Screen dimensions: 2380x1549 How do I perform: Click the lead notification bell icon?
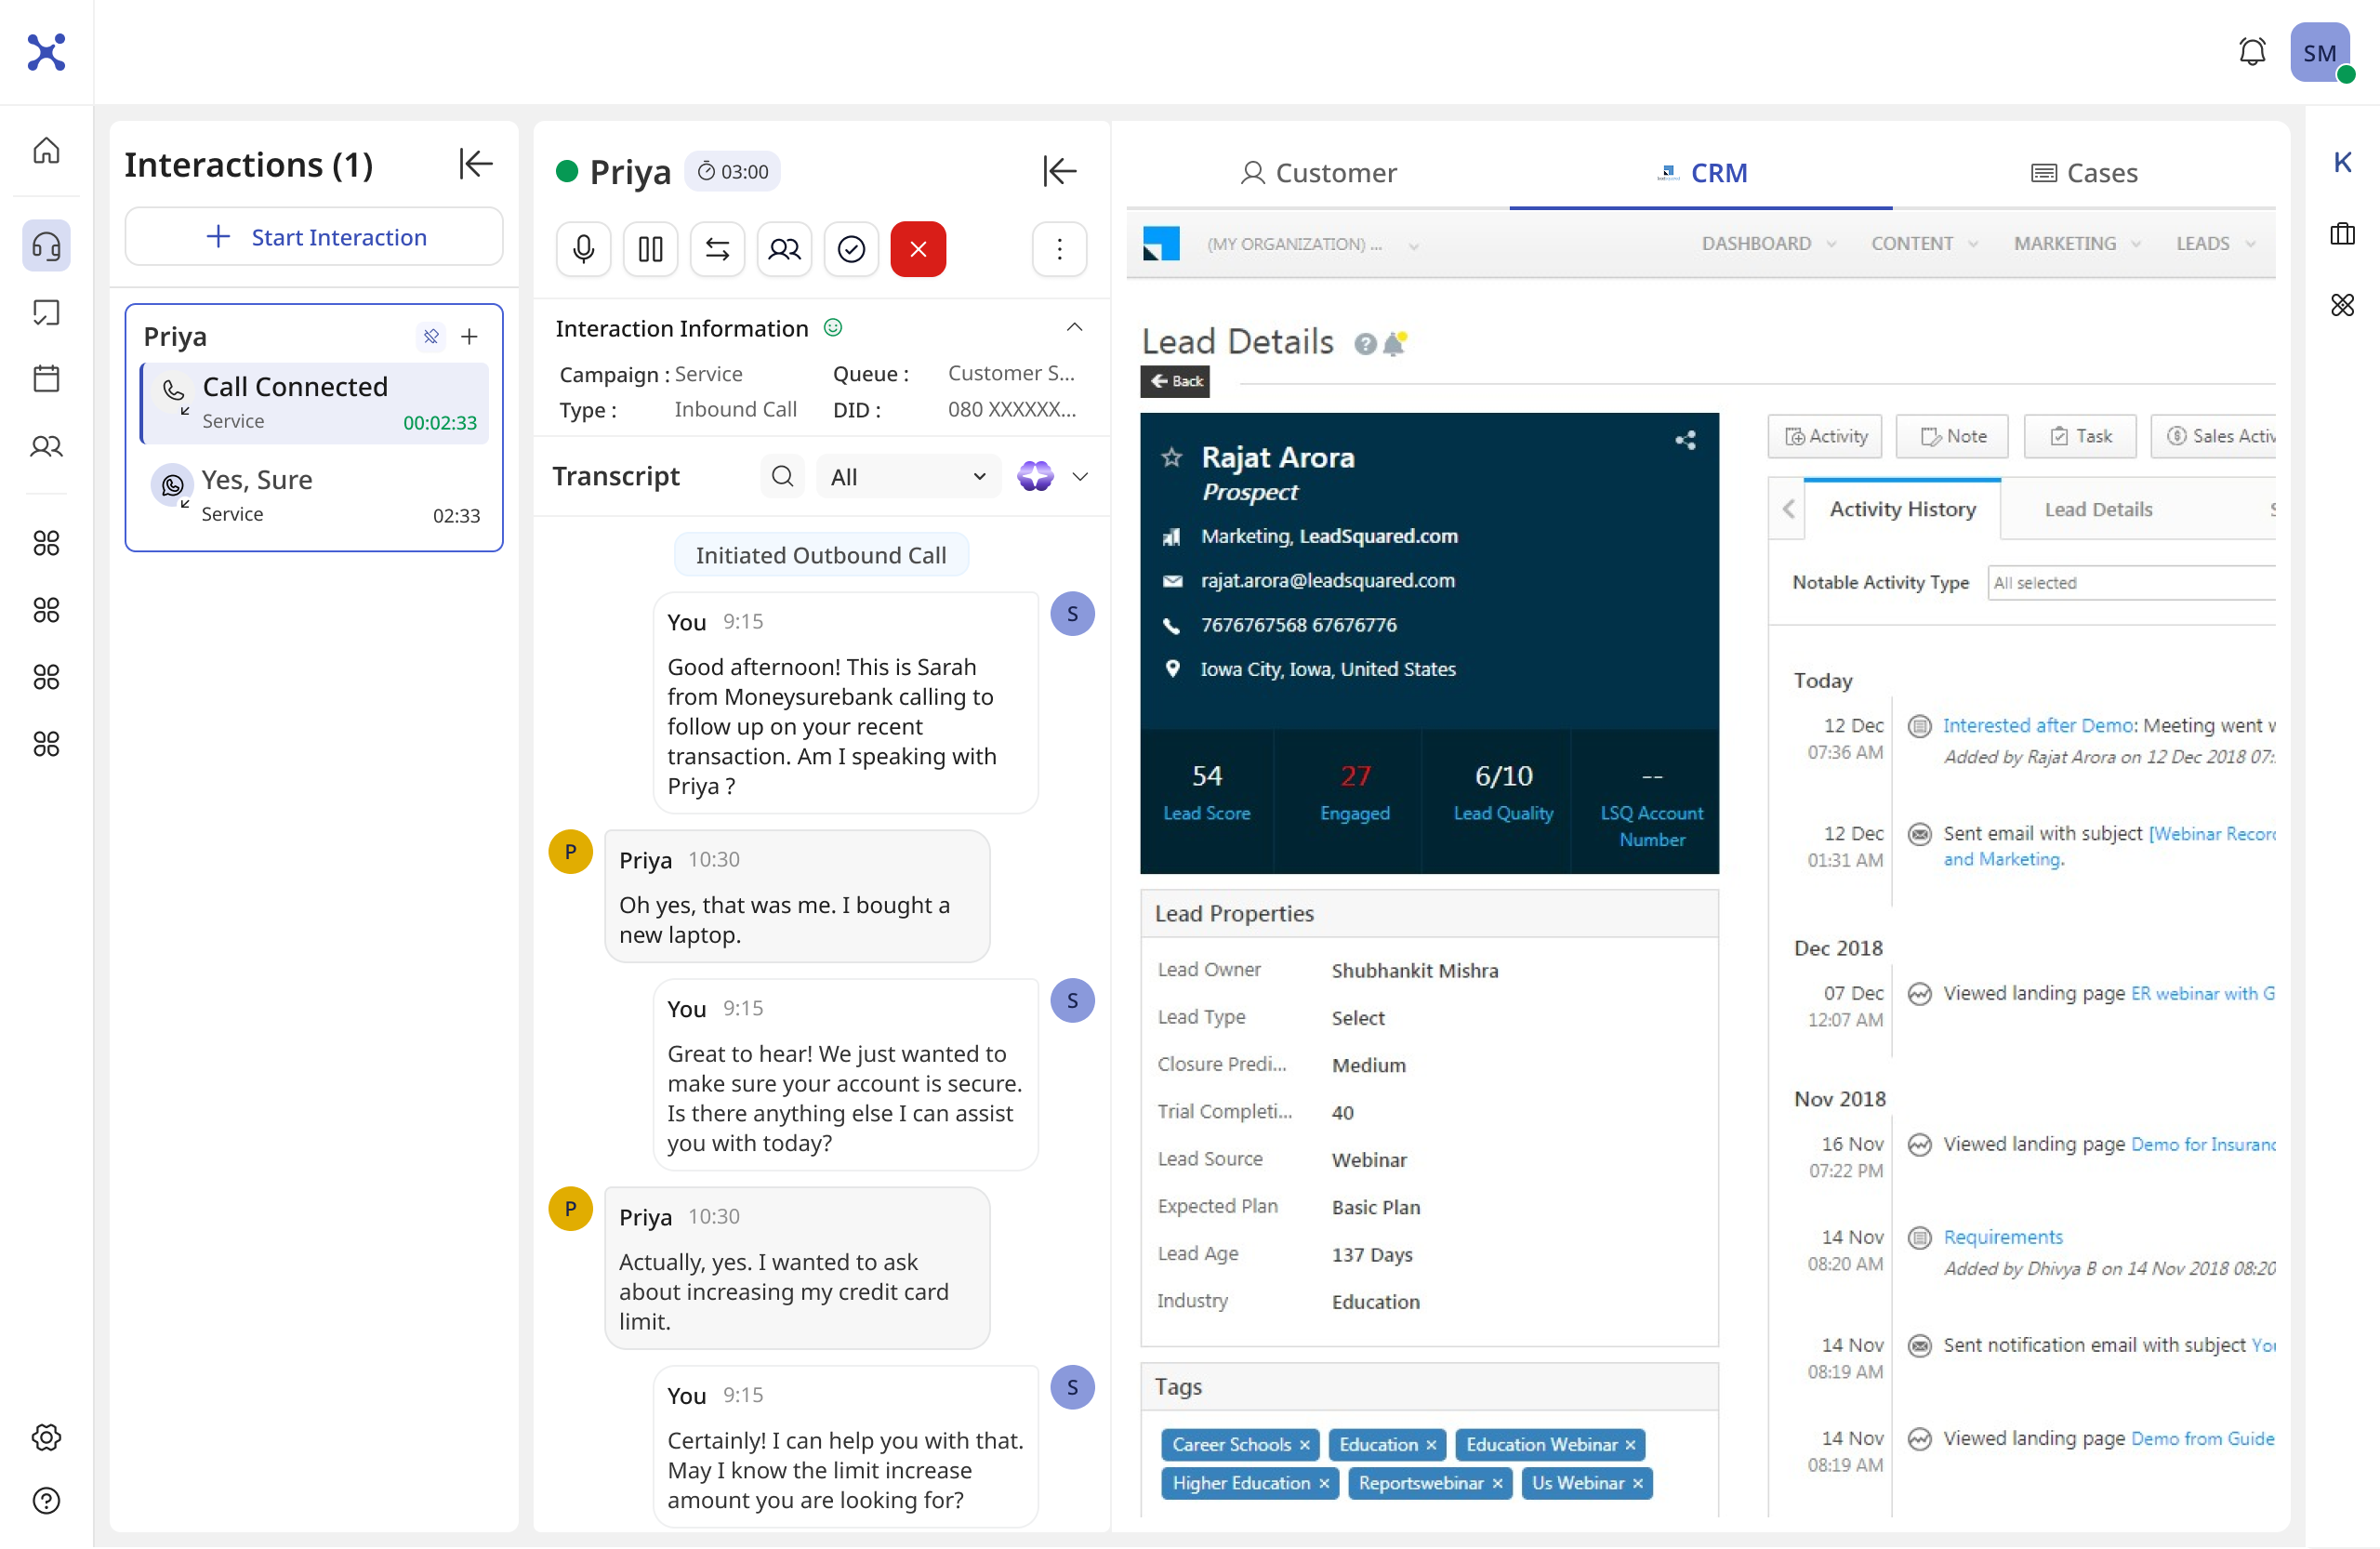coord(1394,344)
